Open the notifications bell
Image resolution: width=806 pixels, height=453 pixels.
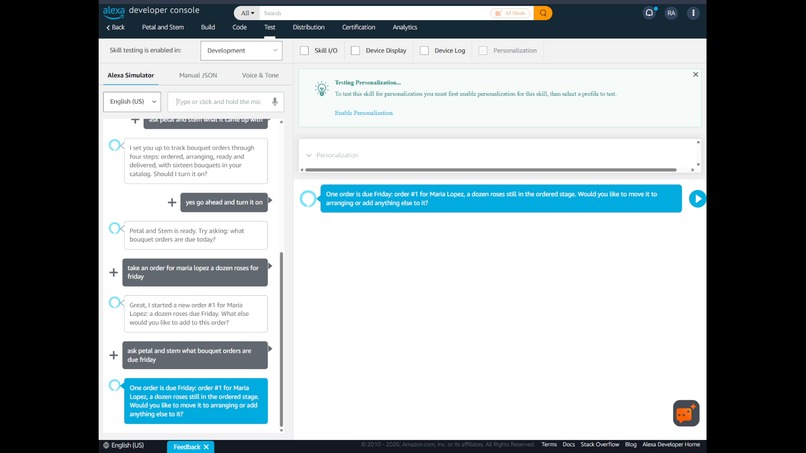pyautogui.click(x=649, y=13)
